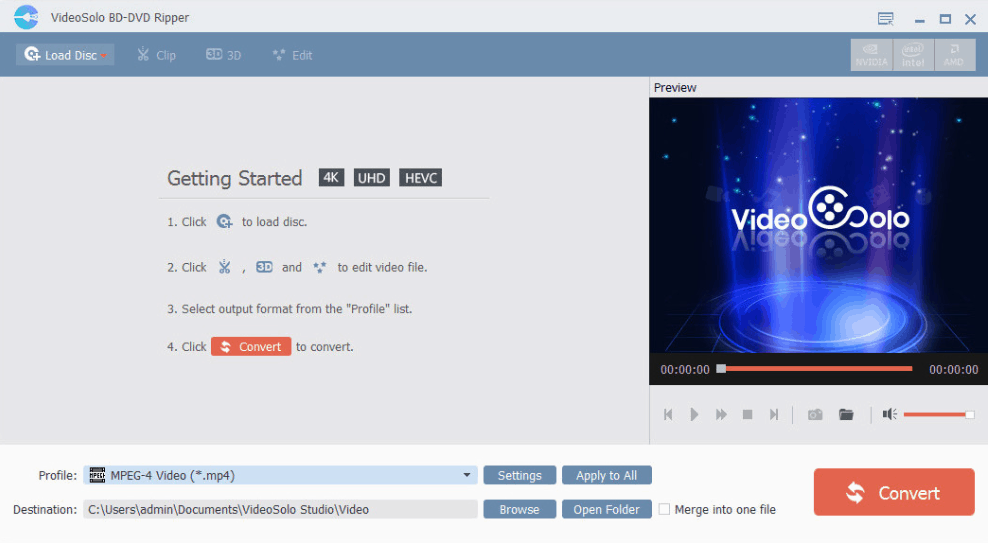The height and width of the screenshot is (543, 988).
Task: Toggle NVIDIA hardware acceleration
Action: [871, 55]
